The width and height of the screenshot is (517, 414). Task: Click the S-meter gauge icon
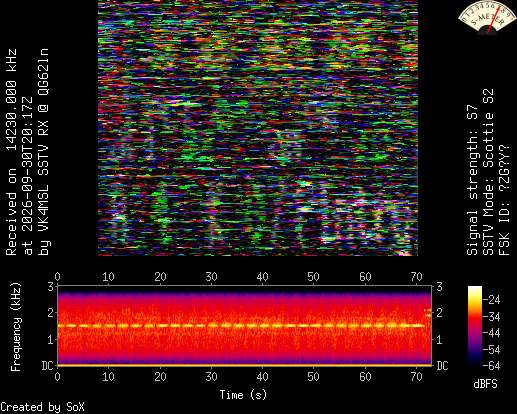pyautogui.click(x=486, y=17)
